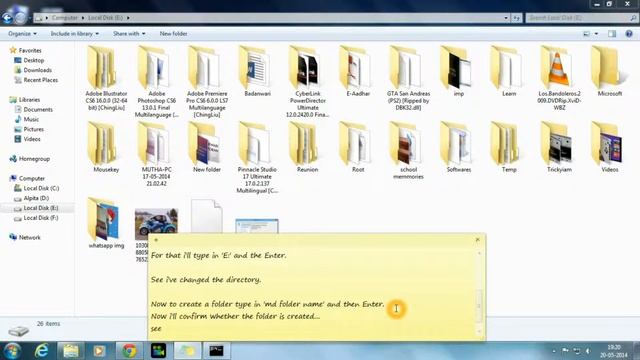Open the Include in library dropdown
The image size is (640, 360).
[75, 33]
